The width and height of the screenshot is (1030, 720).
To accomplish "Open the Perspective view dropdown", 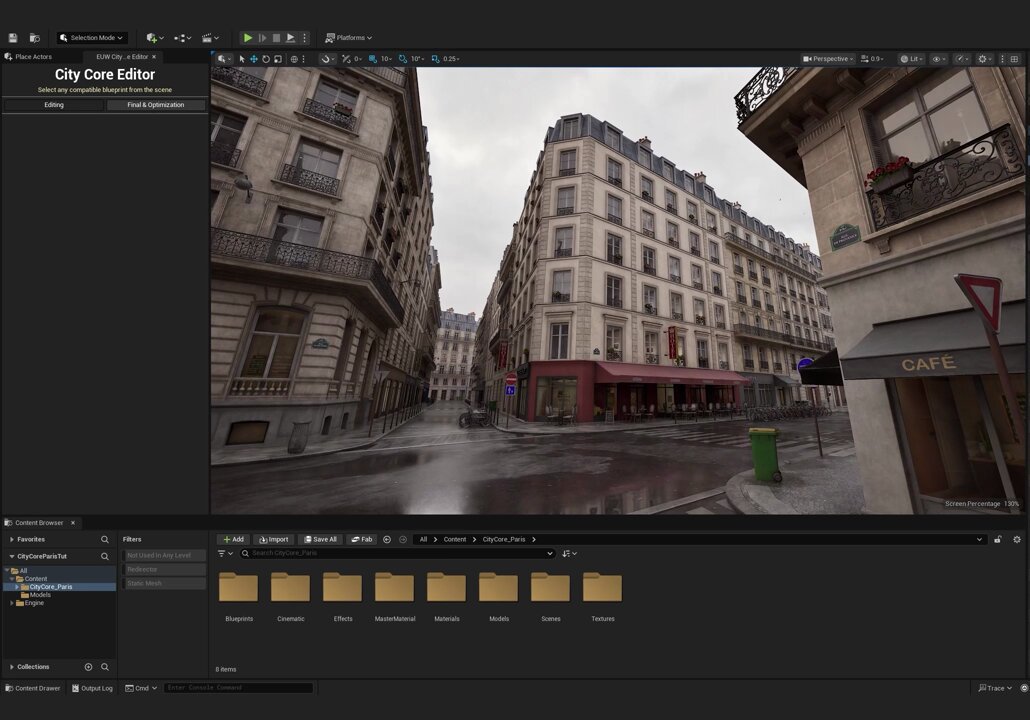I will pos(828,59).
